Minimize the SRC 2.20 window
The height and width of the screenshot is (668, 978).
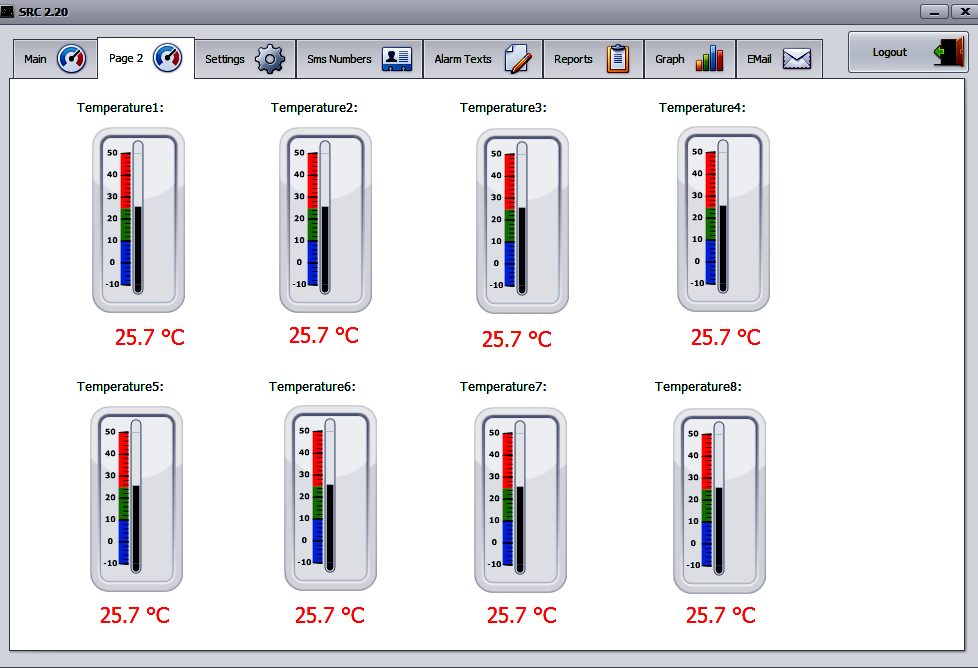934,11
